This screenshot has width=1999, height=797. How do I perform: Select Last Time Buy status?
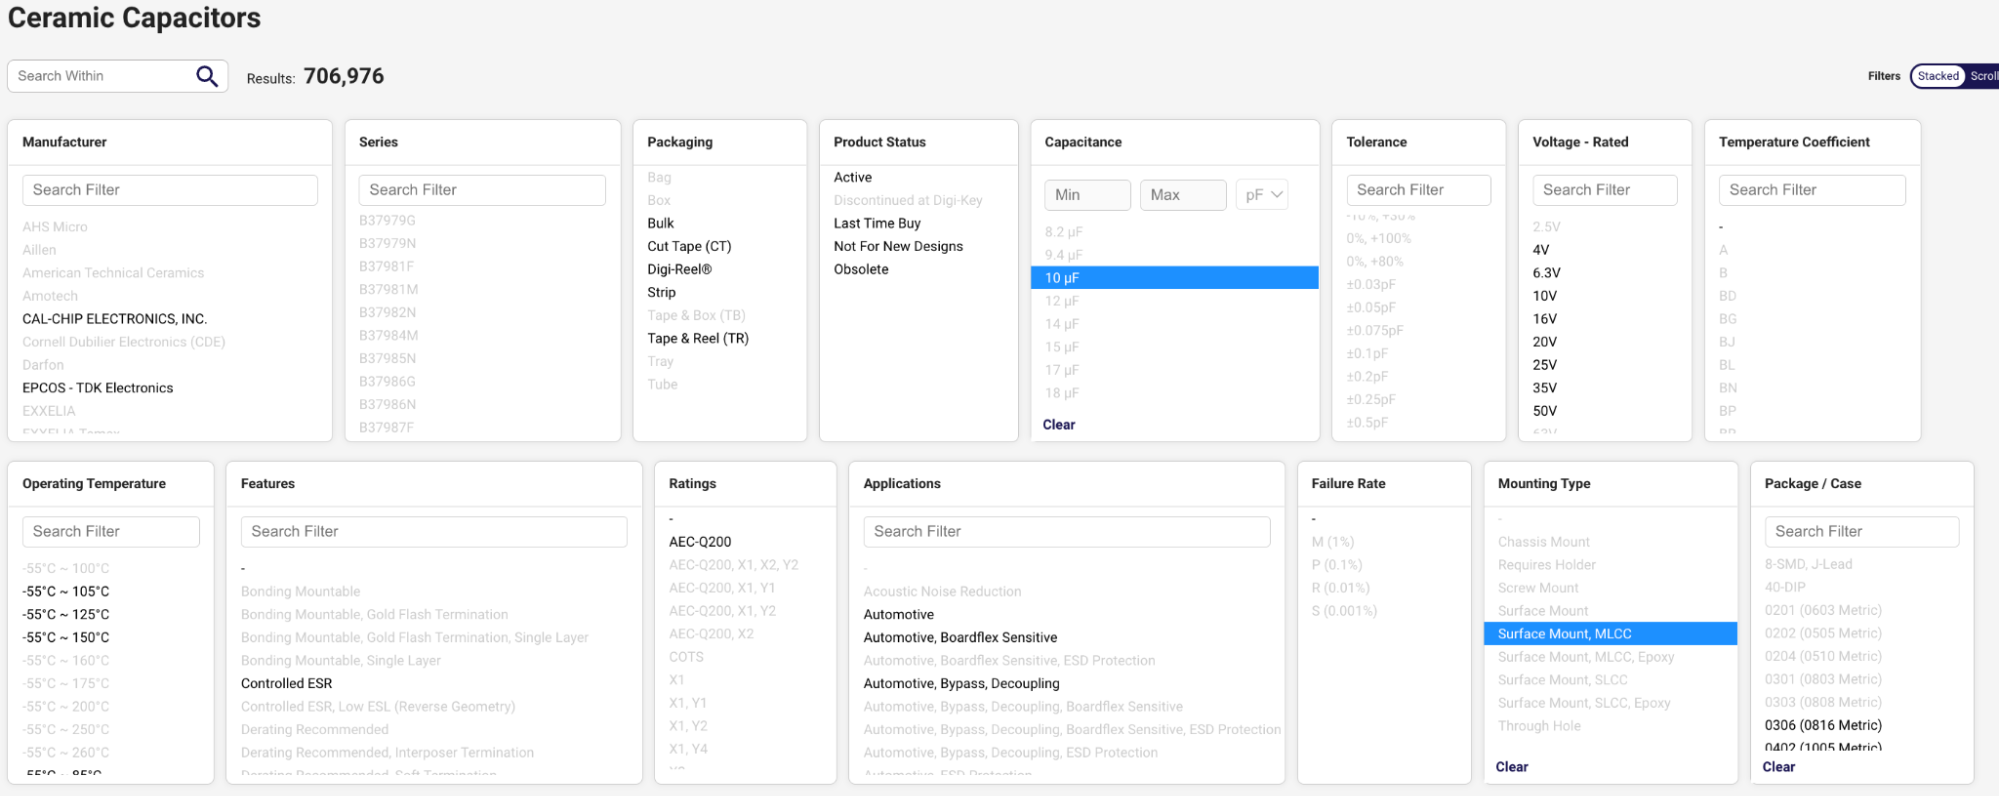pyautogui.click(x=877, y=223)
